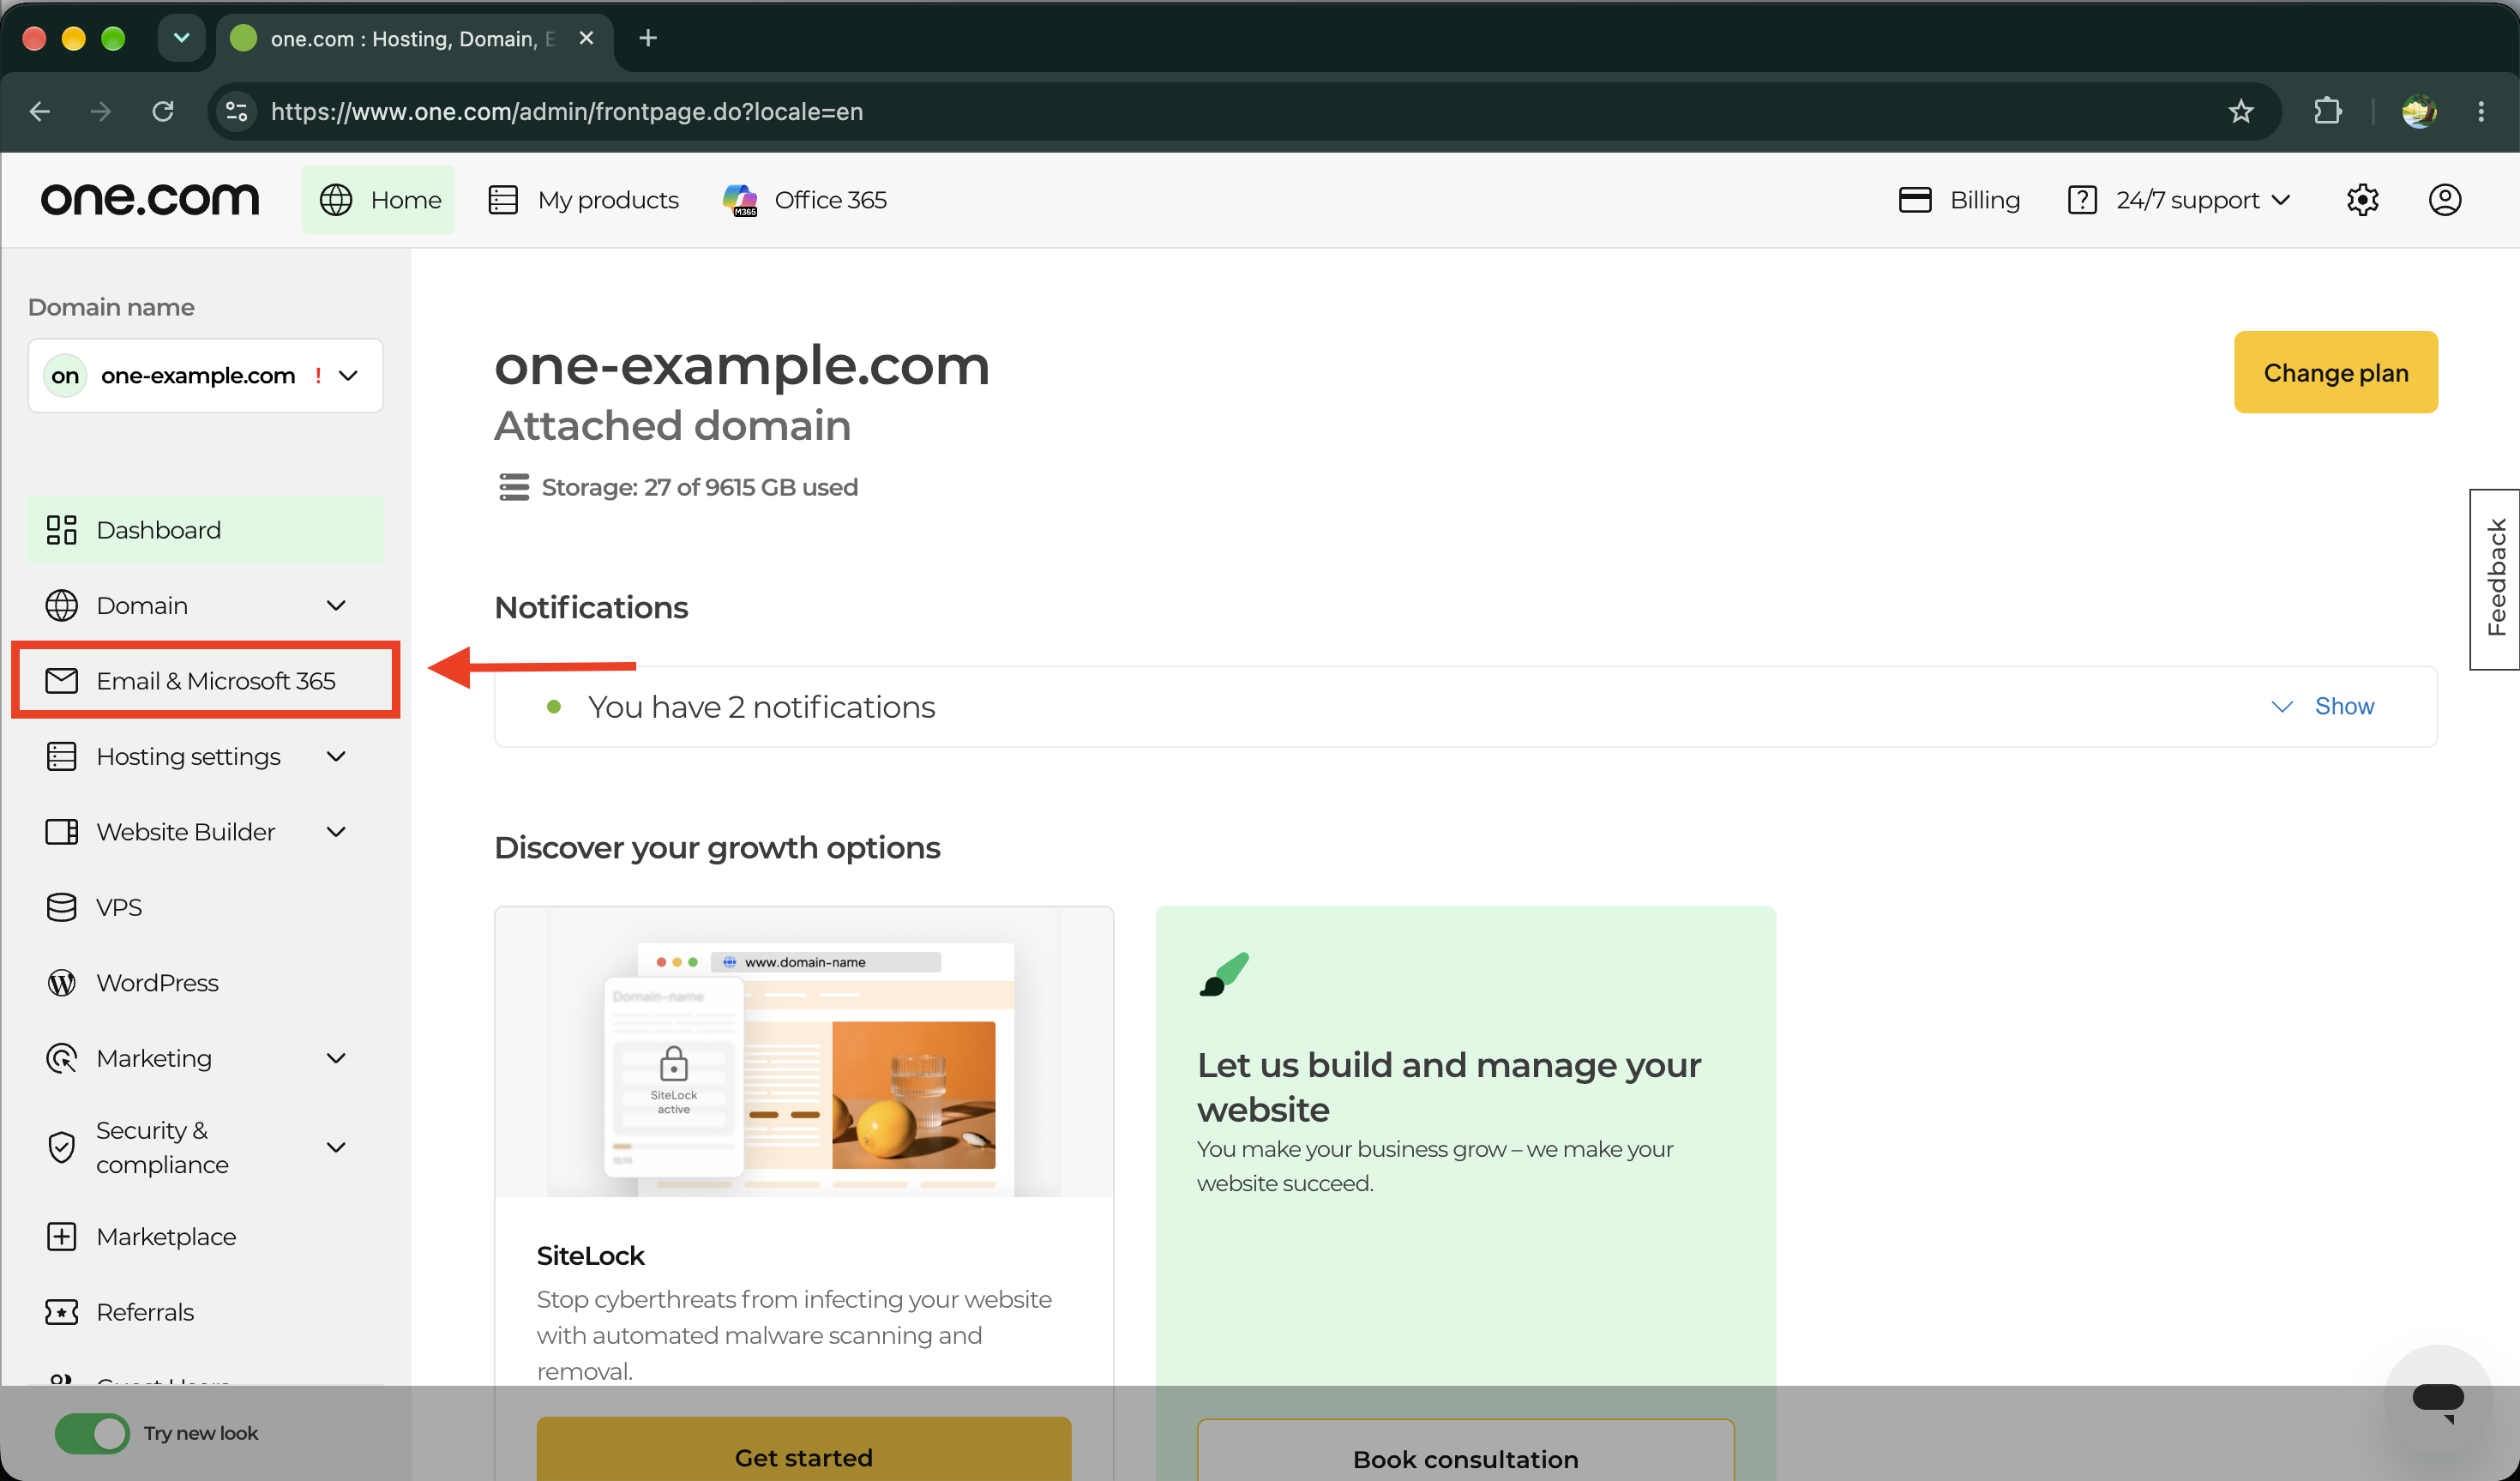
Task: Reload the page
Action: (x=163, y=112)
